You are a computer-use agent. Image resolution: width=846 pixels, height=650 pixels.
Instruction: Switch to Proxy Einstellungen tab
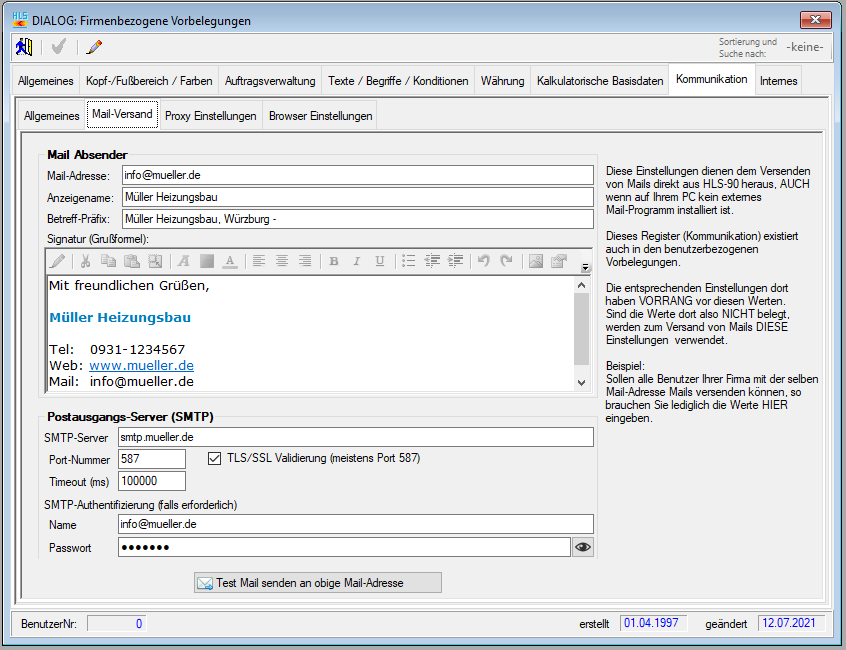210,116
